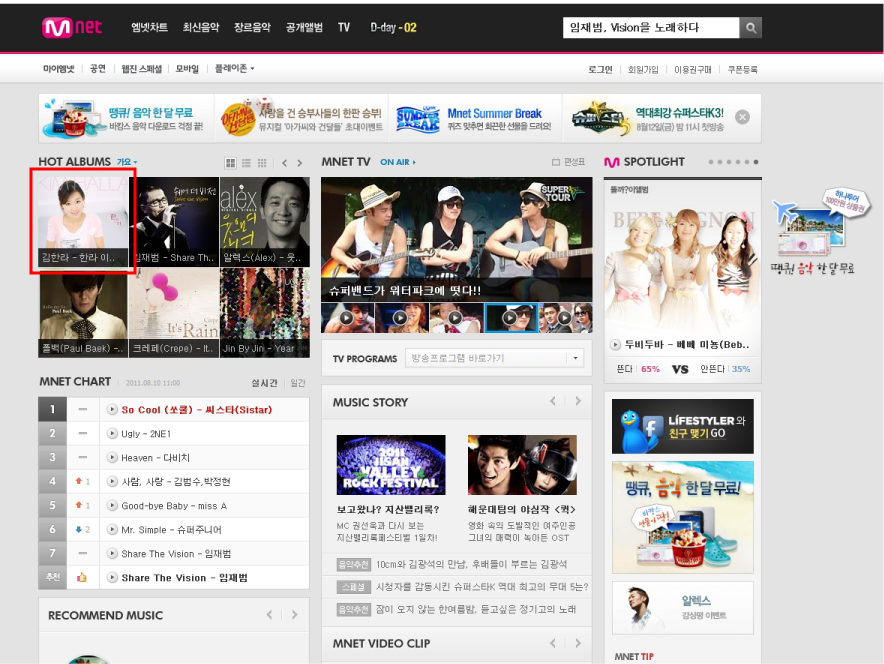Switch Hot Albums to large thumbnail view
Viewport: 884px width, 664px height.
[x=231, y=163]
